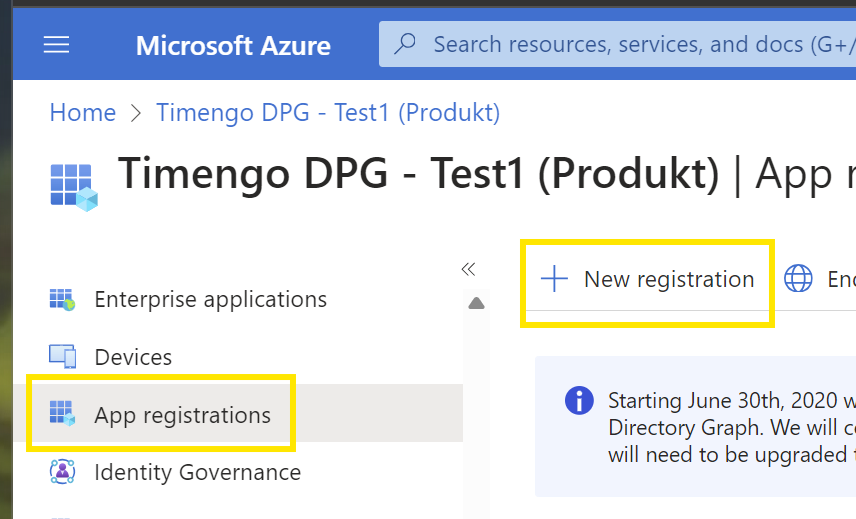This screenshot has height=519, width=856.
Task: Select App registrations menu label
Action: (x=182, y=415)
